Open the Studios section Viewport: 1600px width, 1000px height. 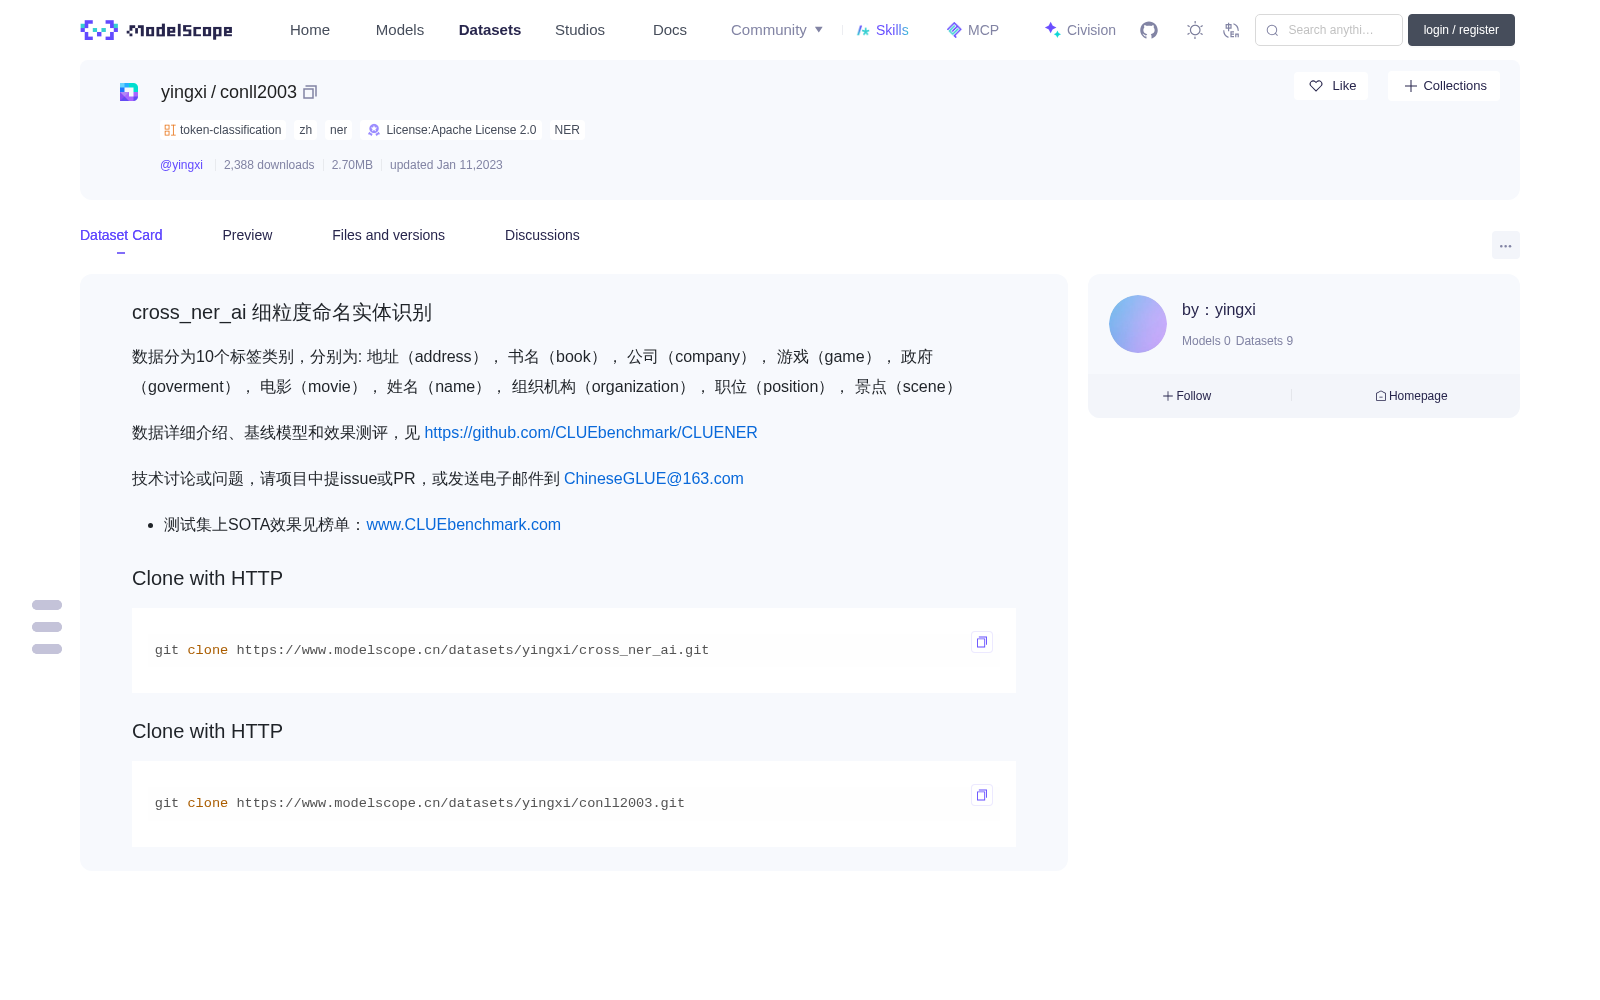point(580,30)
